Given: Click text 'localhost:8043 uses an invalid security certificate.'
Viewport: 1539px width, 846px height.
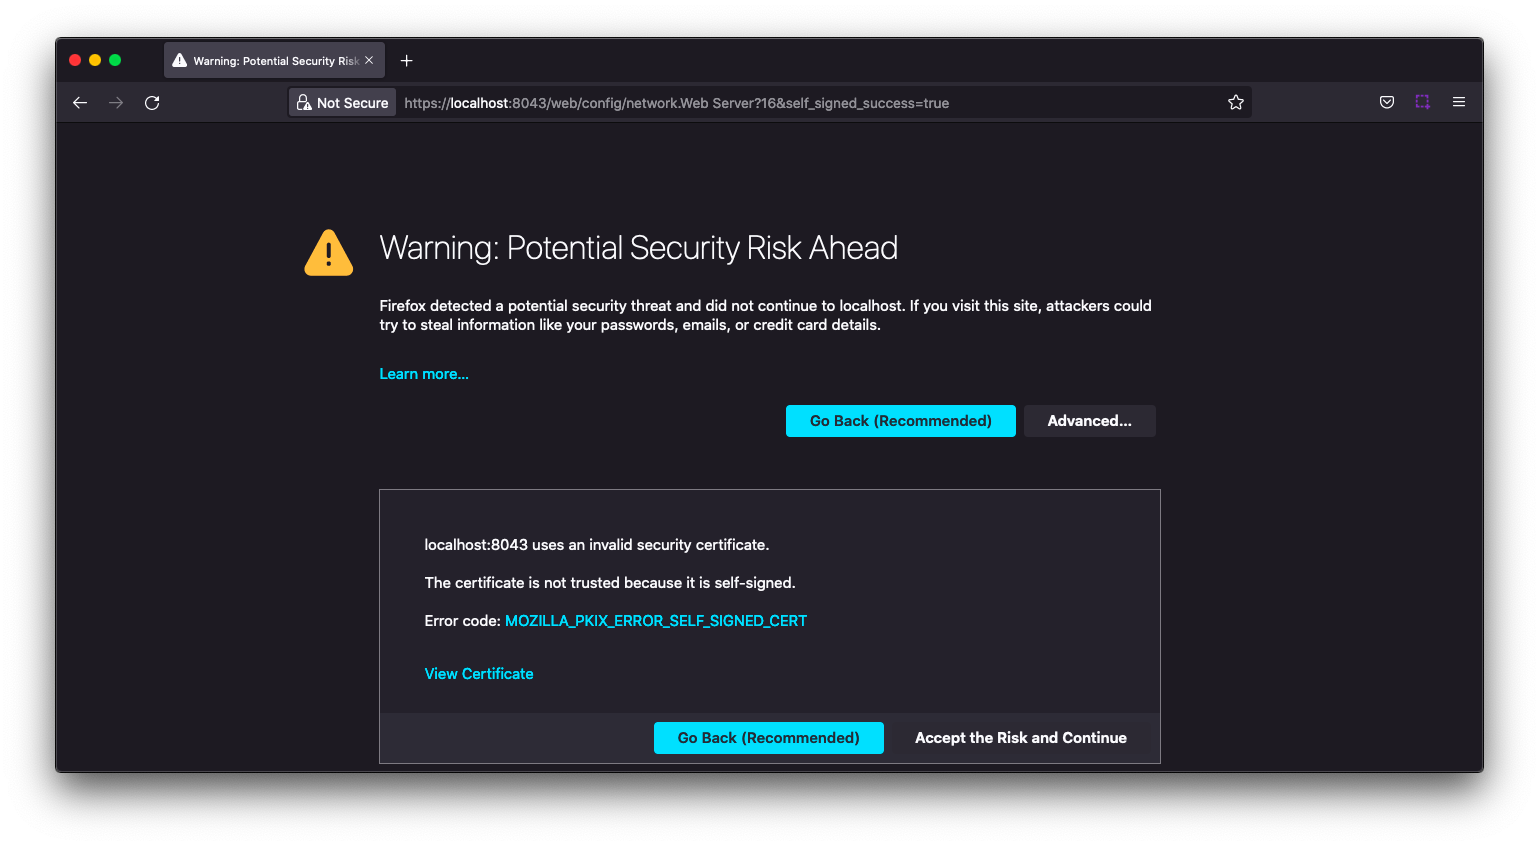Looking at the screenshot, I should click(x=597, y=545).
